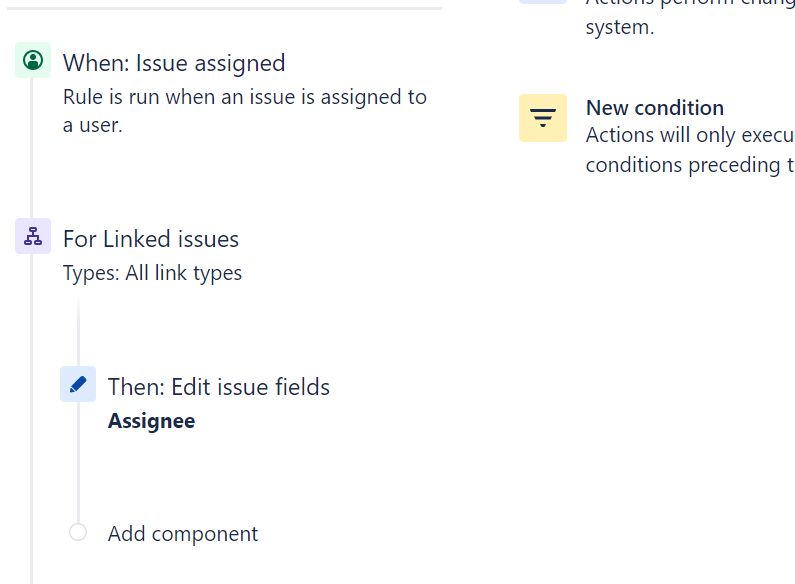The image size is (795, 584).
Task: Open the For Linked issues branch
Action: point(151,239)
